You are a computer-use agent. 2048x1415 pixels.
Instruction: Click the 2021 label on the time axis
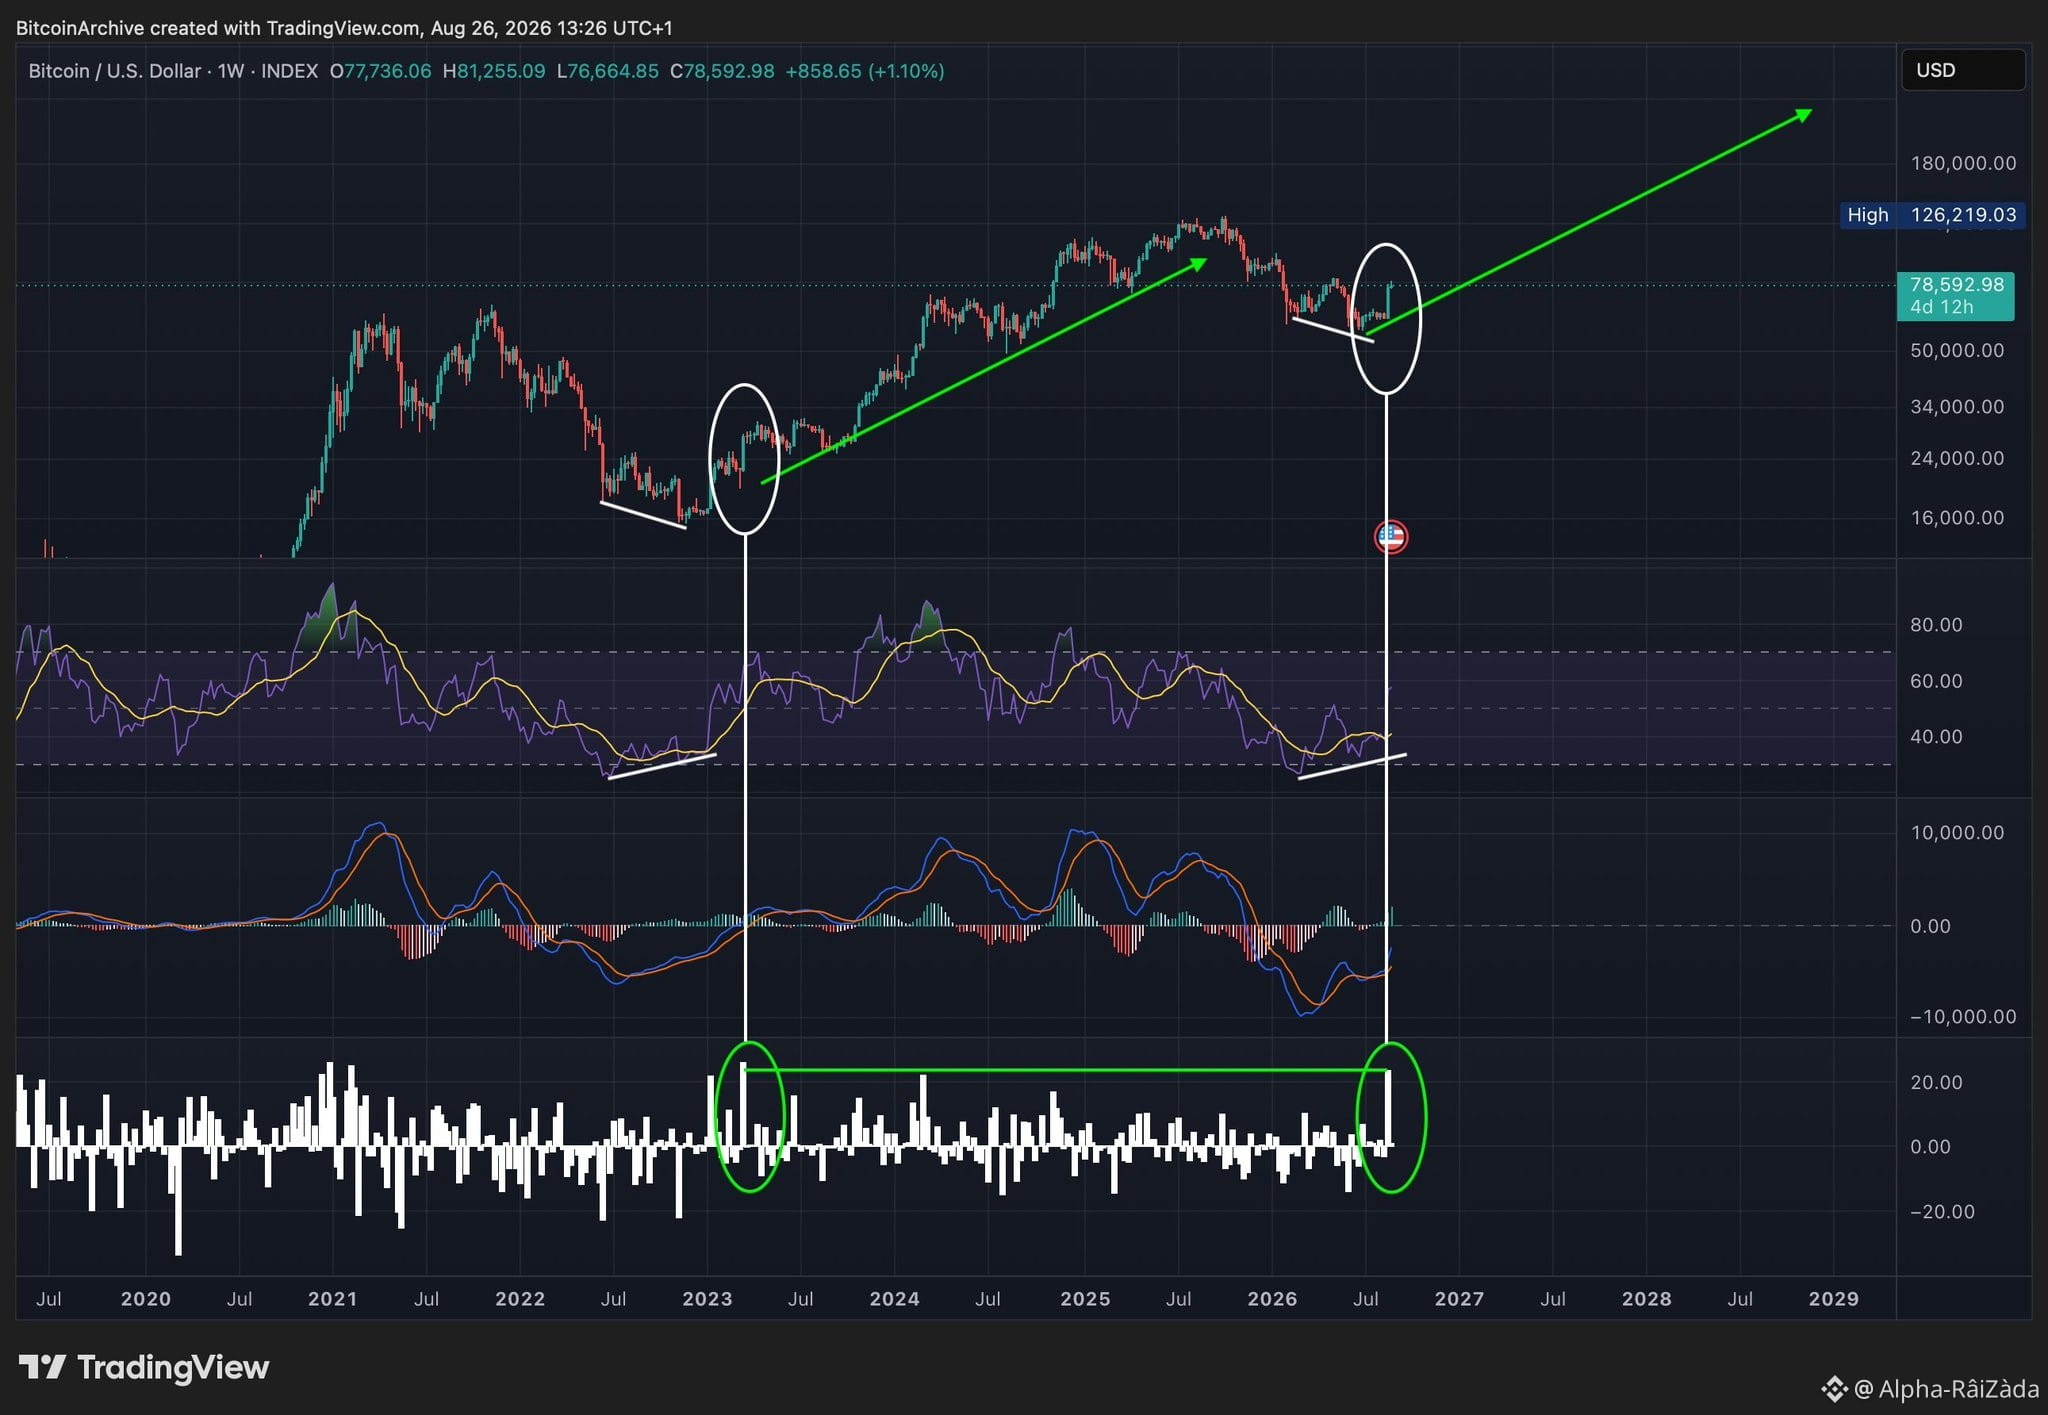coord(333,1299)
